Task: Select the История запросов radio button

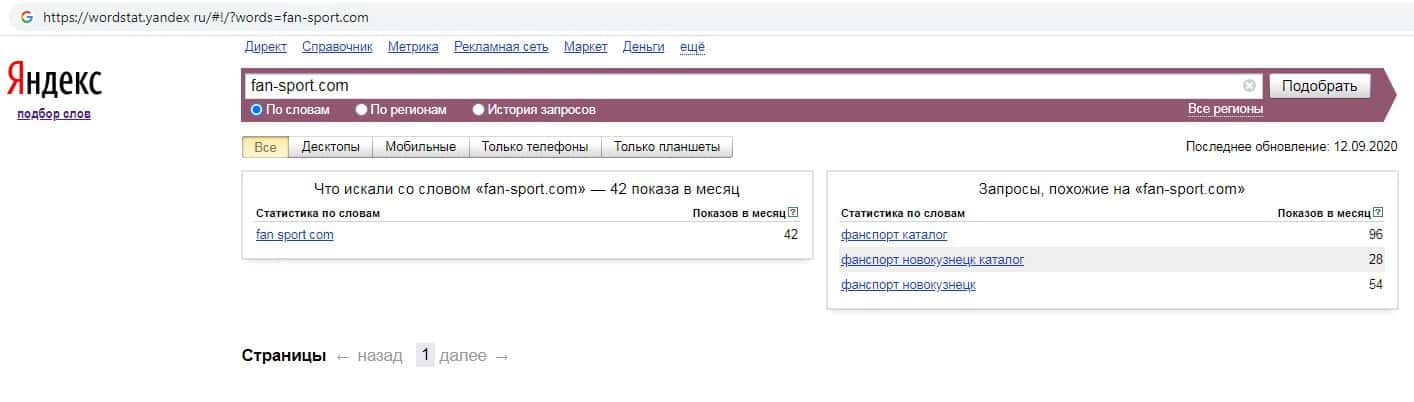Action: [478, 110]
